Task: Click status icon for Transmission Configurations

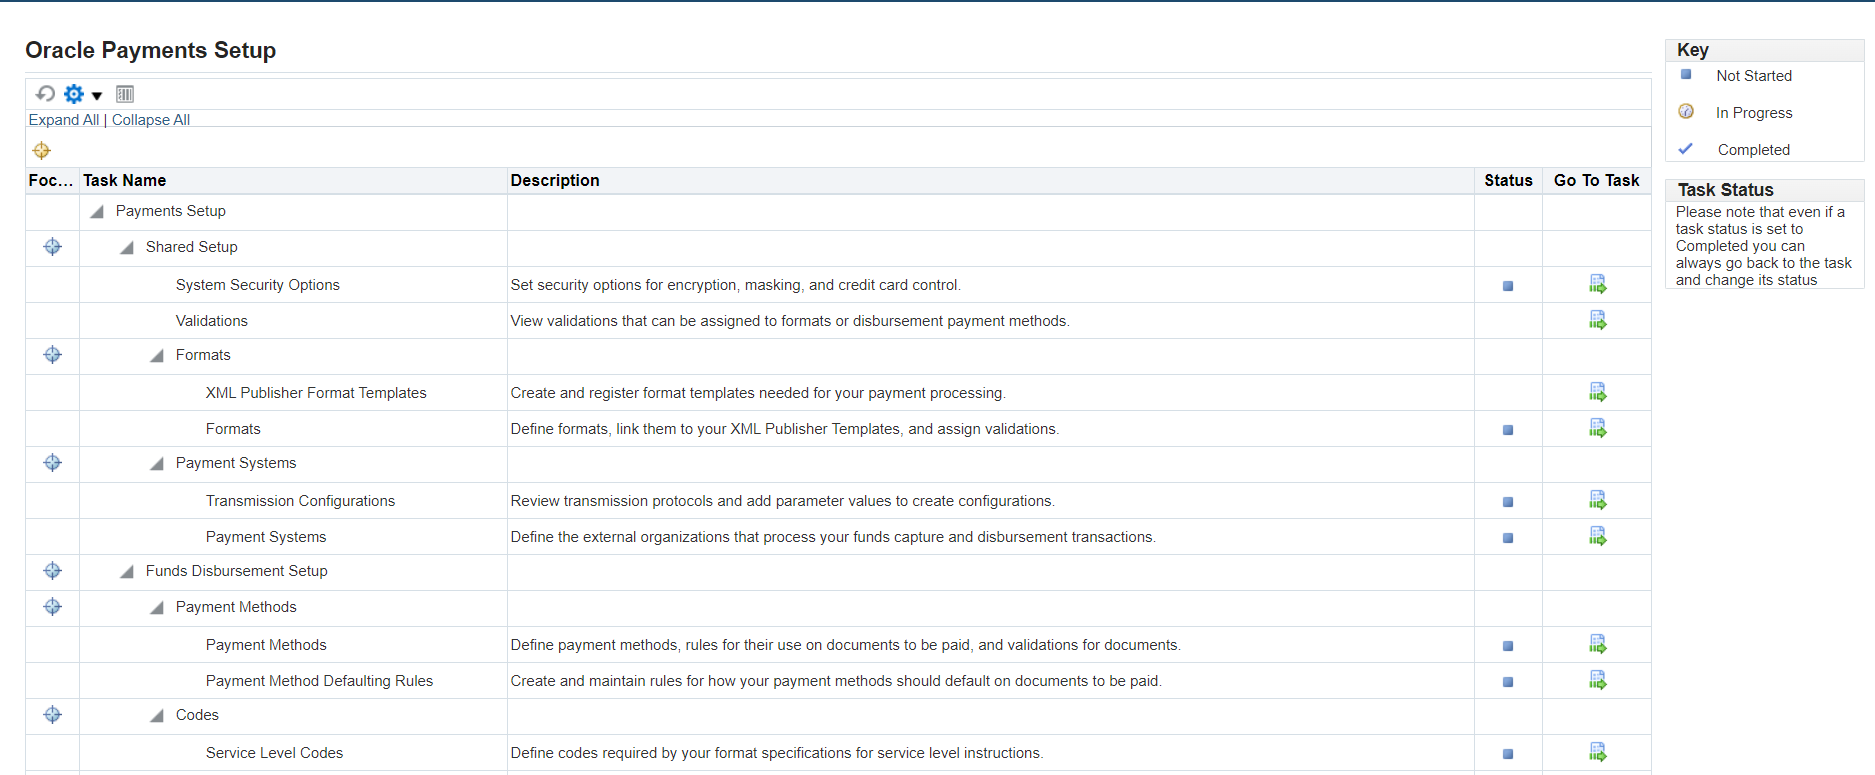Action: [x=1508, y=502]
